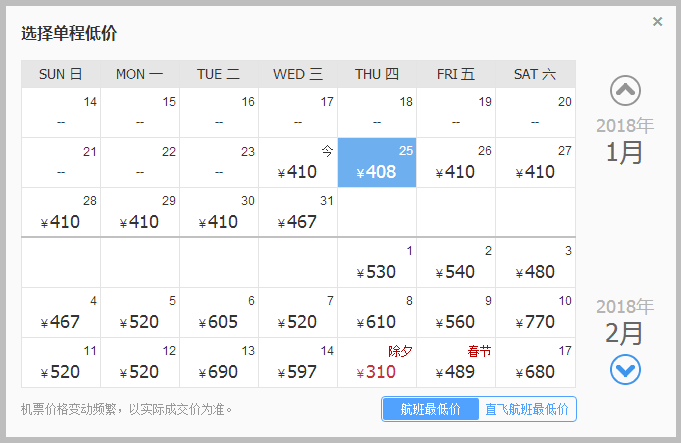
Task: Click the down arrow for next month
Action: 625,370
